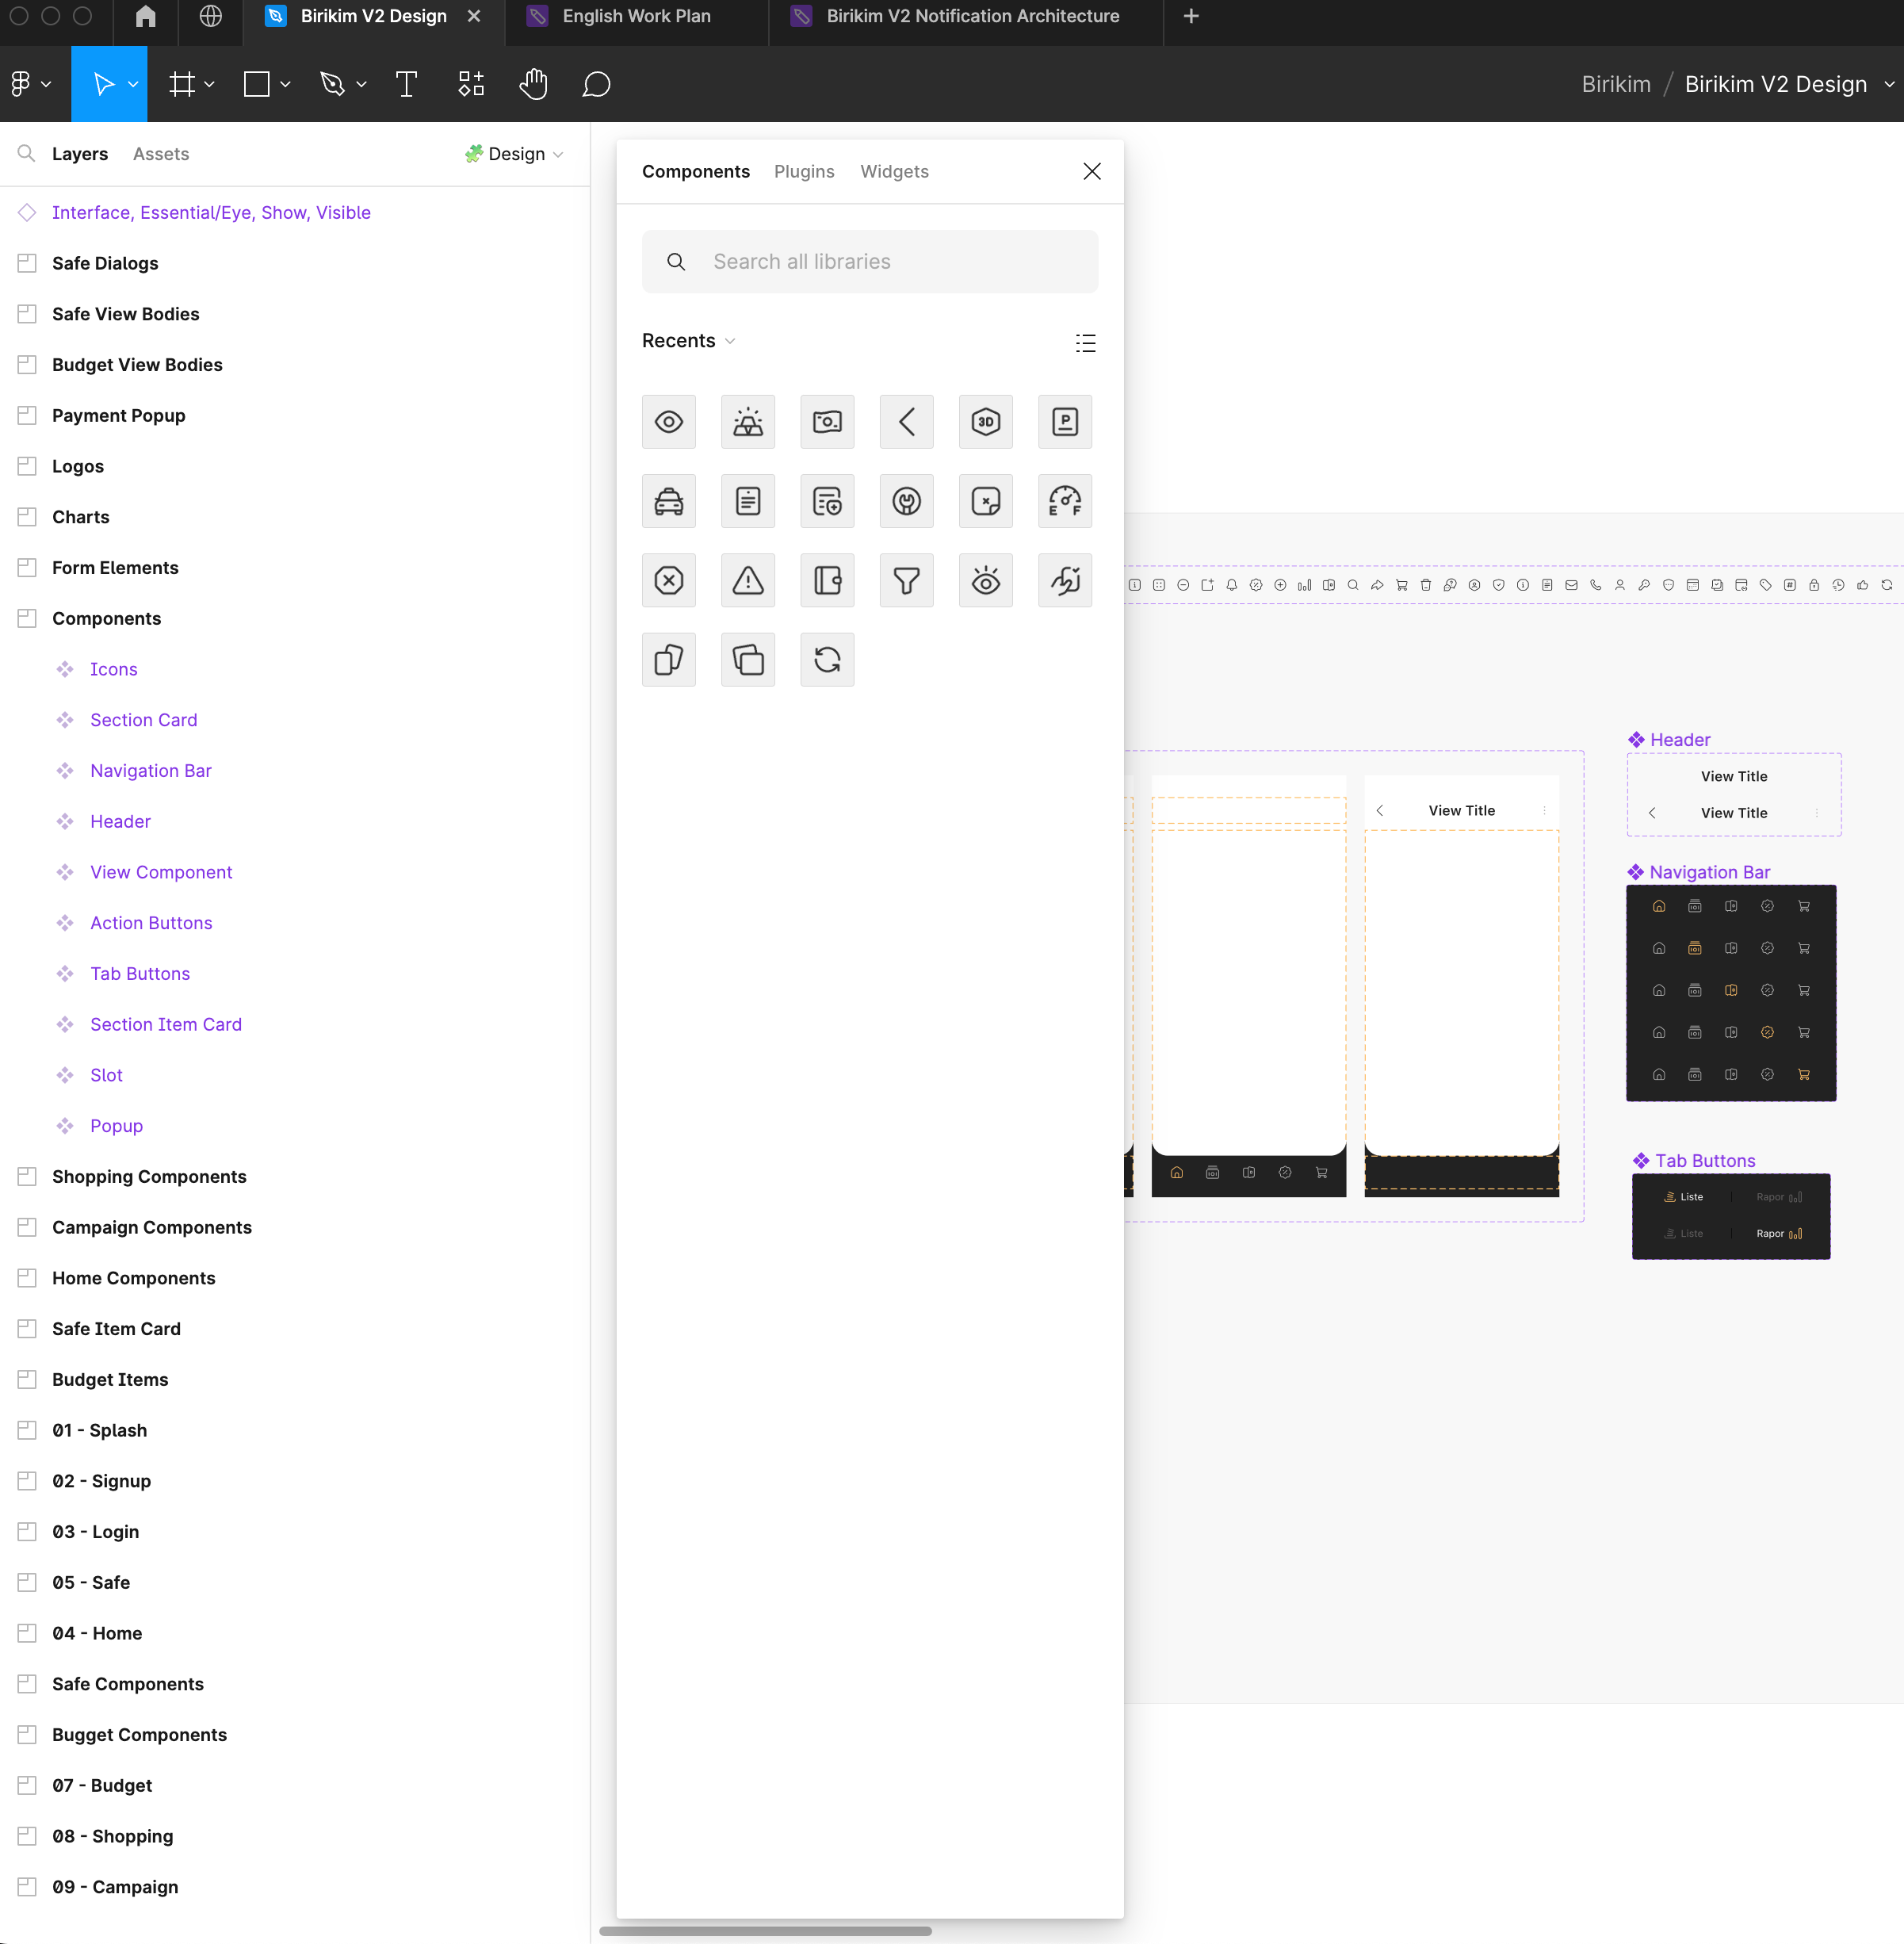
Task: Insert the circled X icon component
Action: click(669, 580)
